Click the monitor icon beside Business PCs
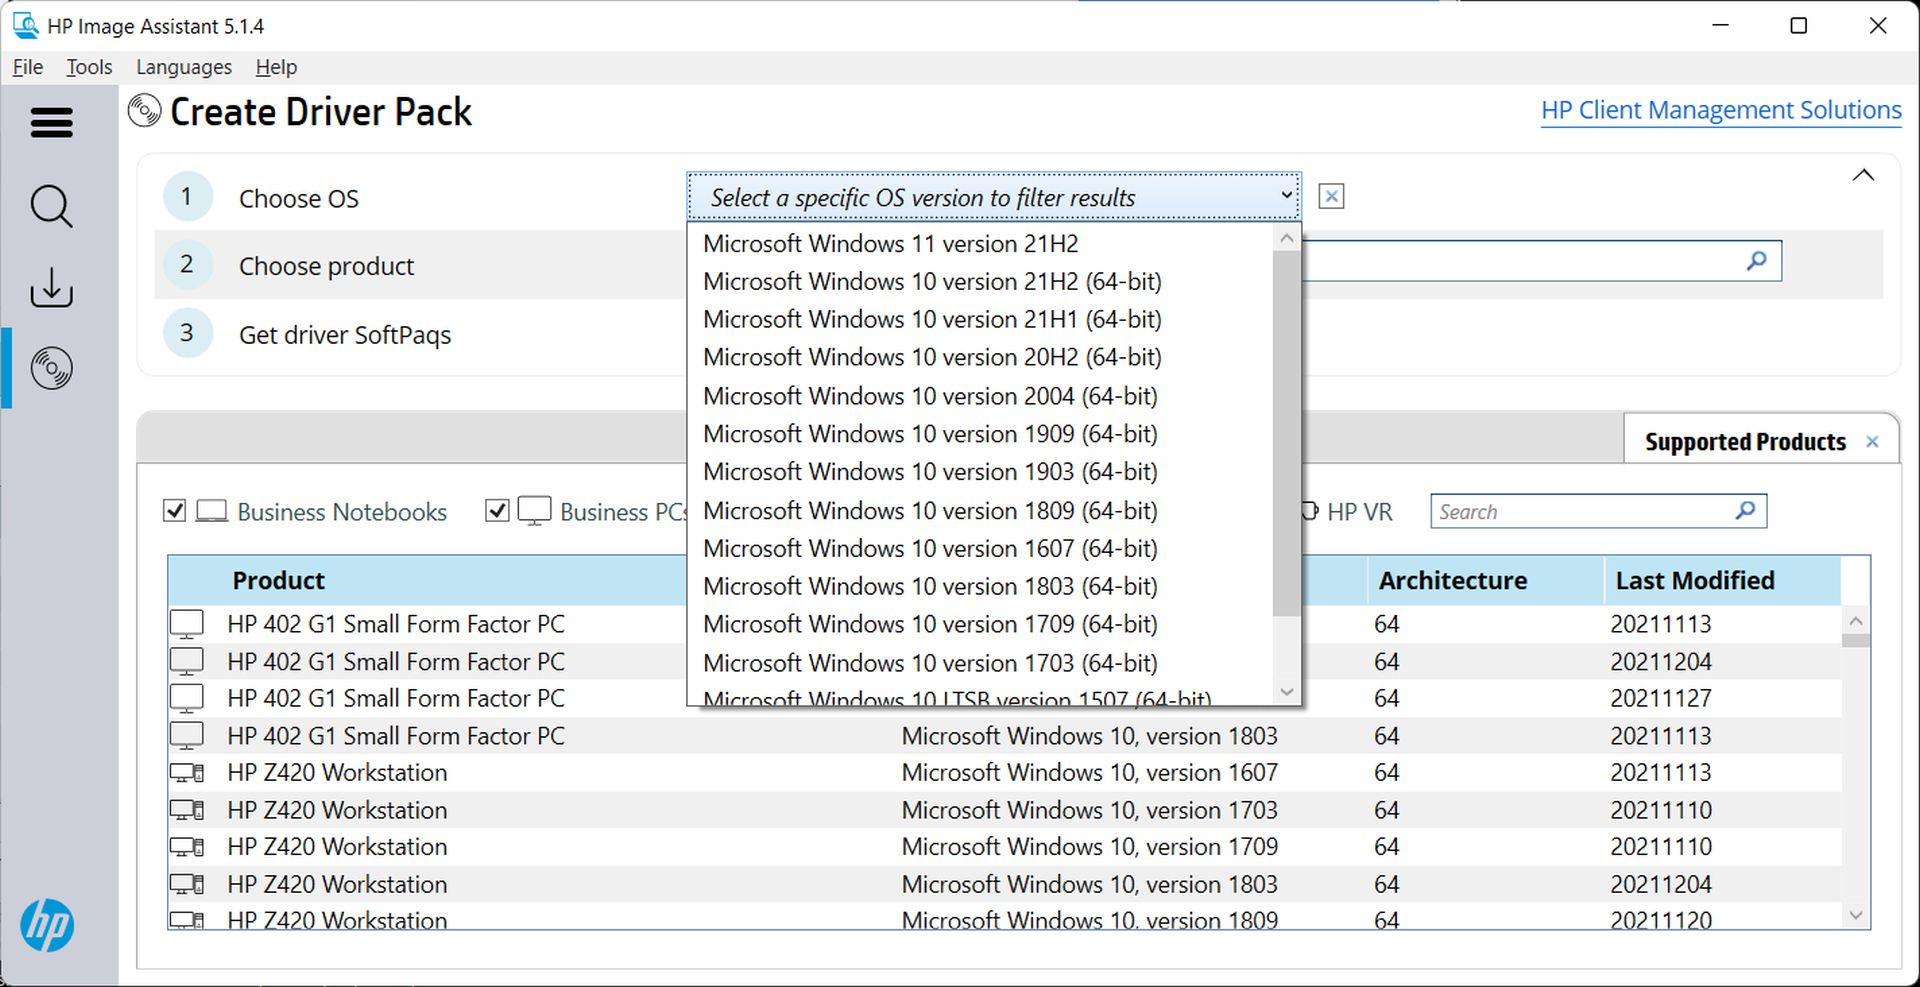The width and height of the screenshot is (1920, 987). coord(535,511)
